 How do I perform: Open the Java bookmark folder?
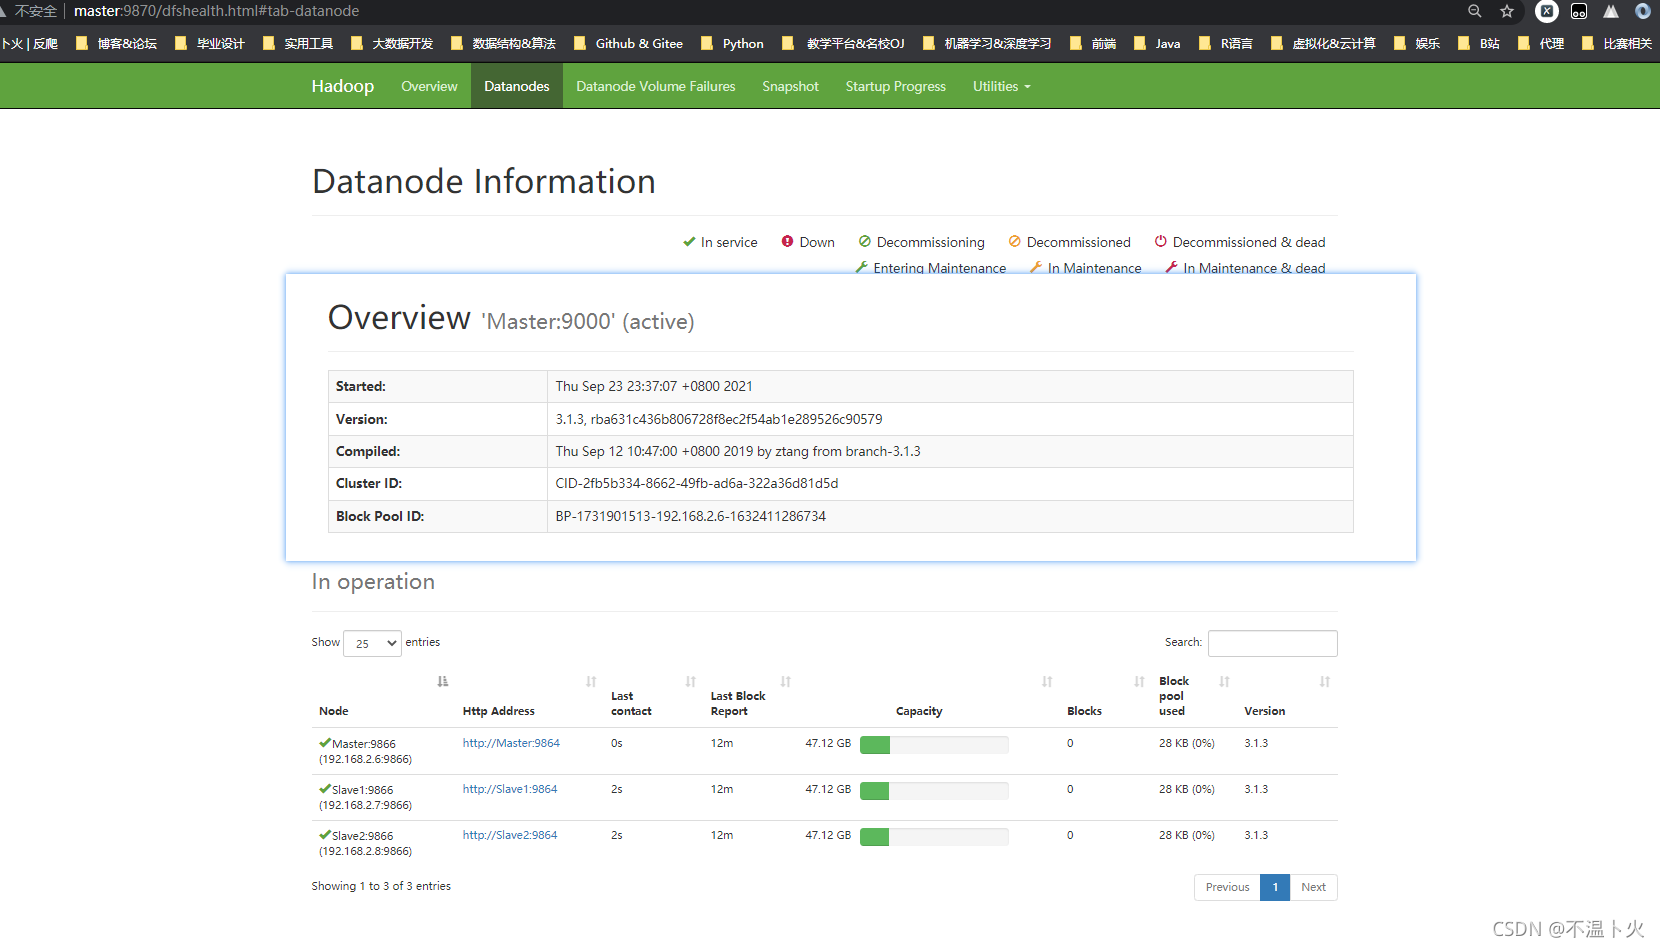[x=1157, y=43]
